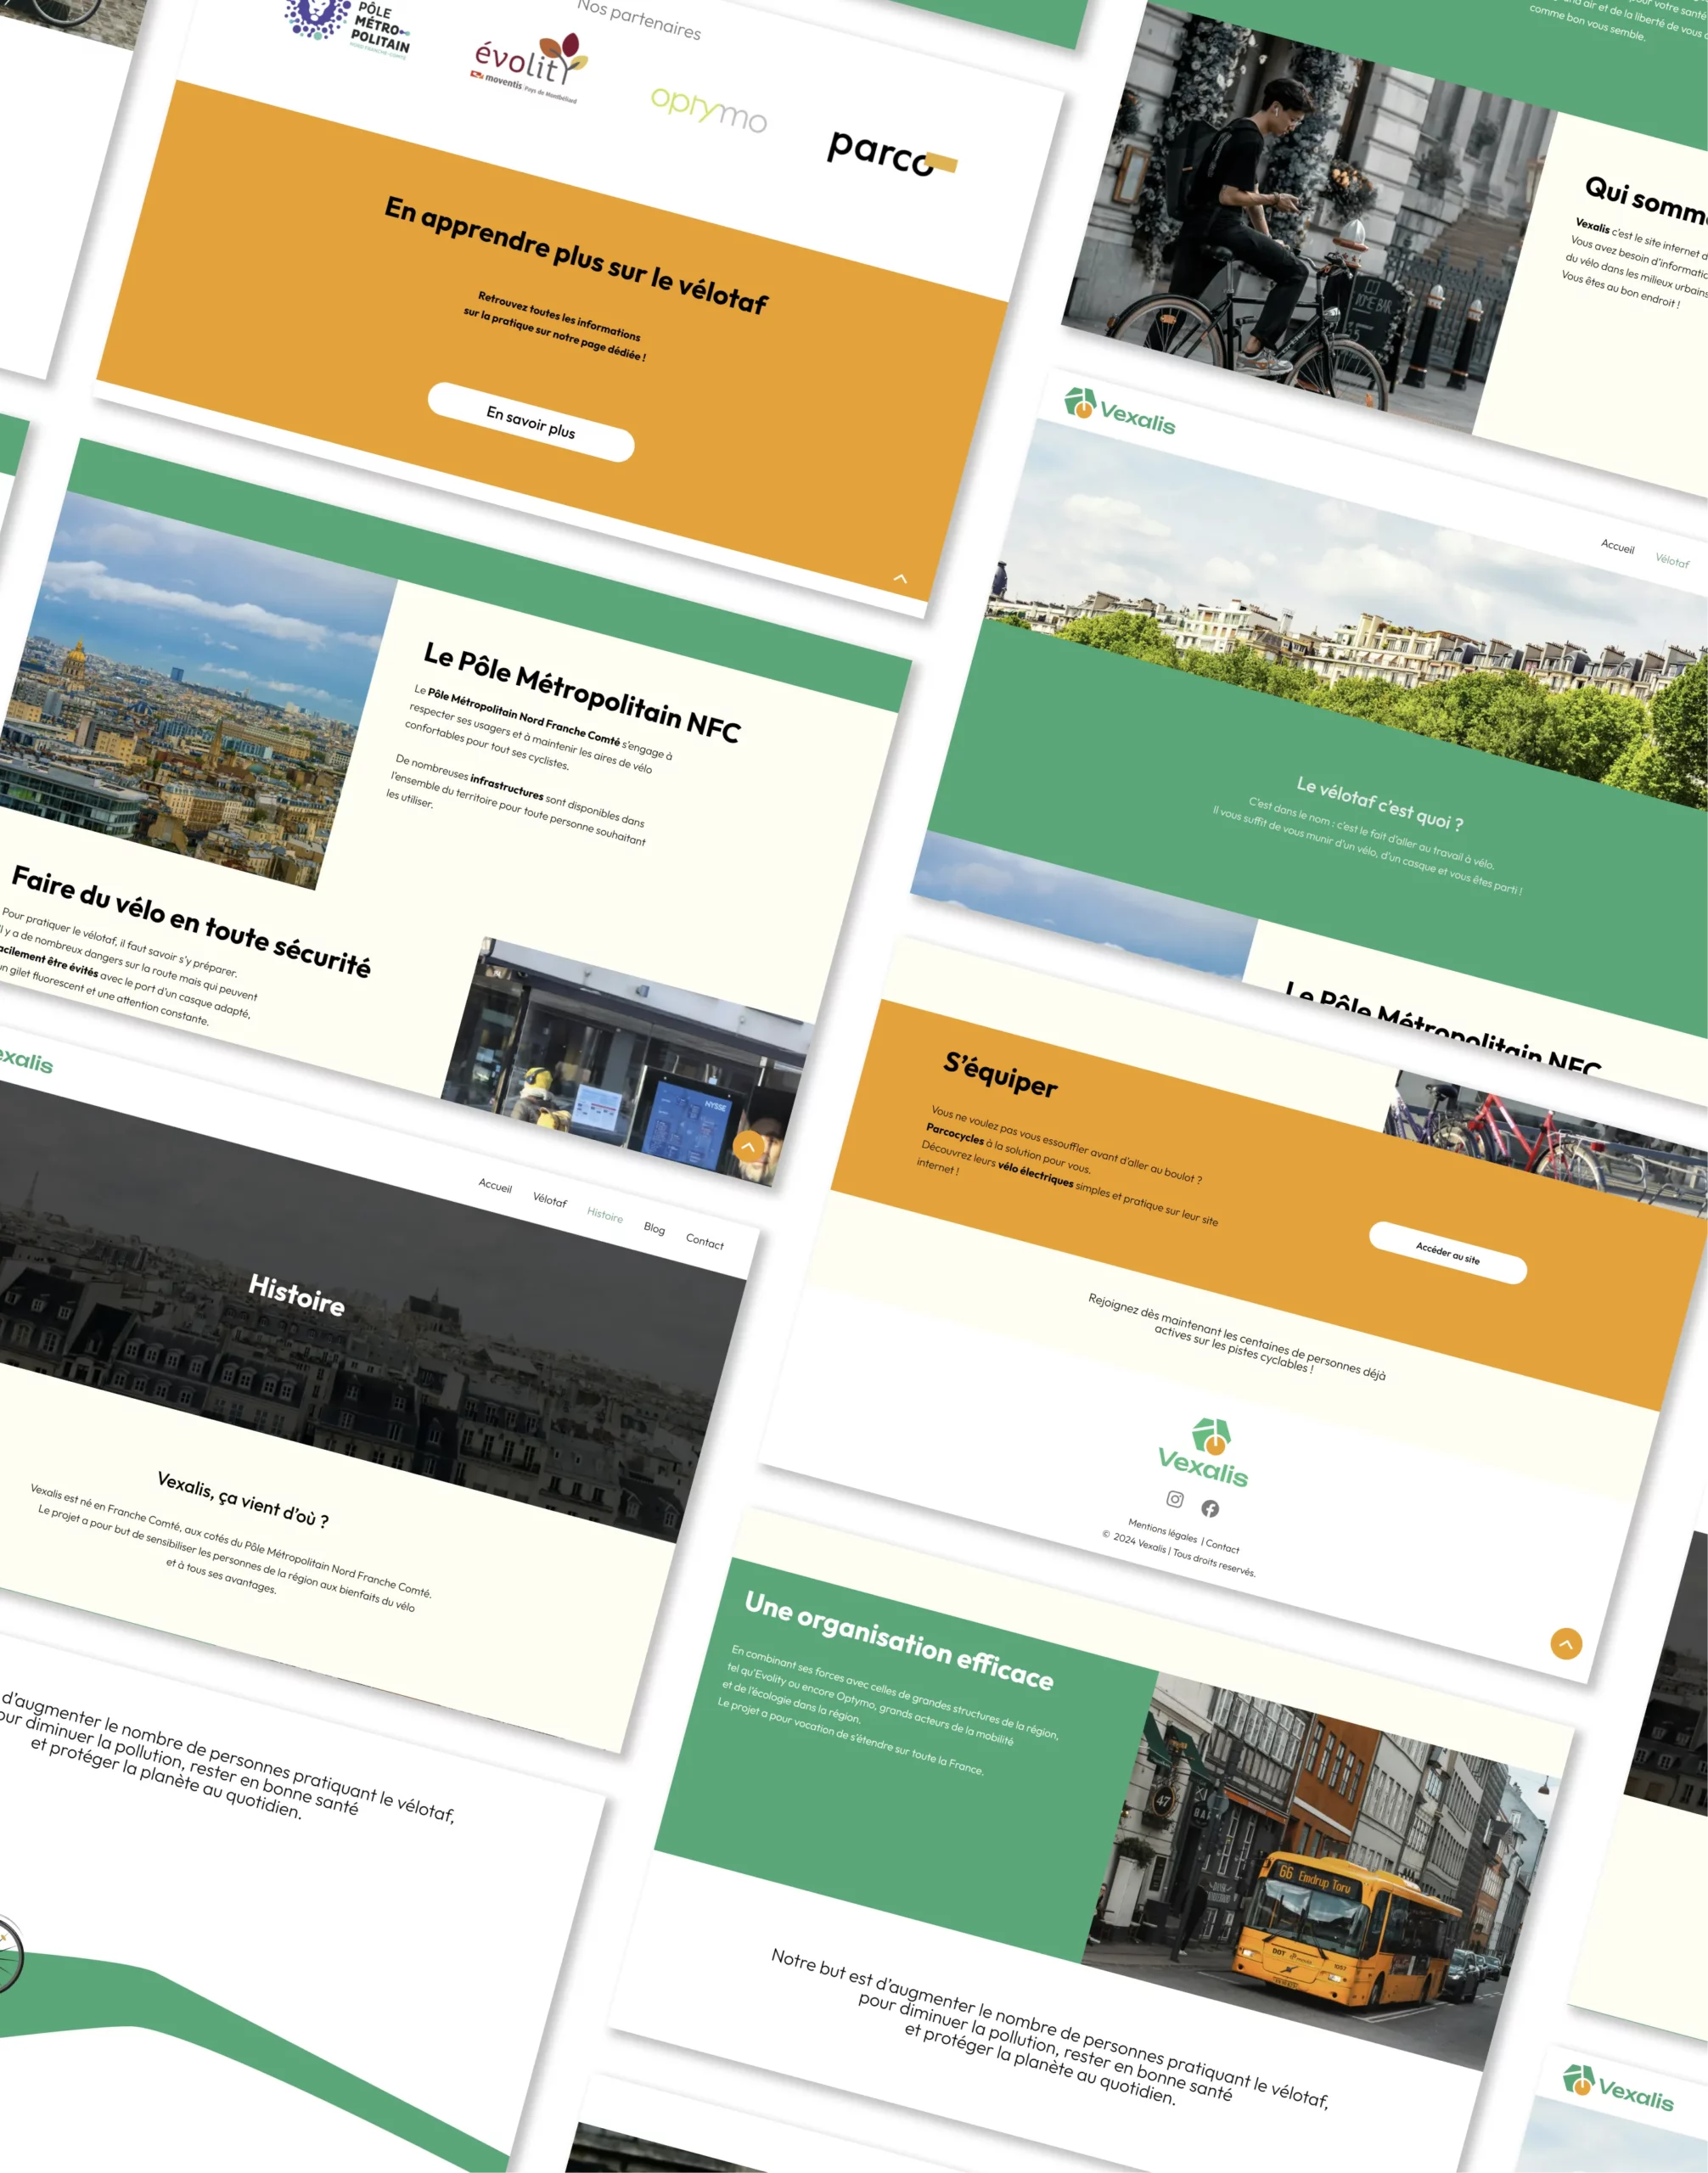Select Histoire in the navigation menu

click(604, 1215)
